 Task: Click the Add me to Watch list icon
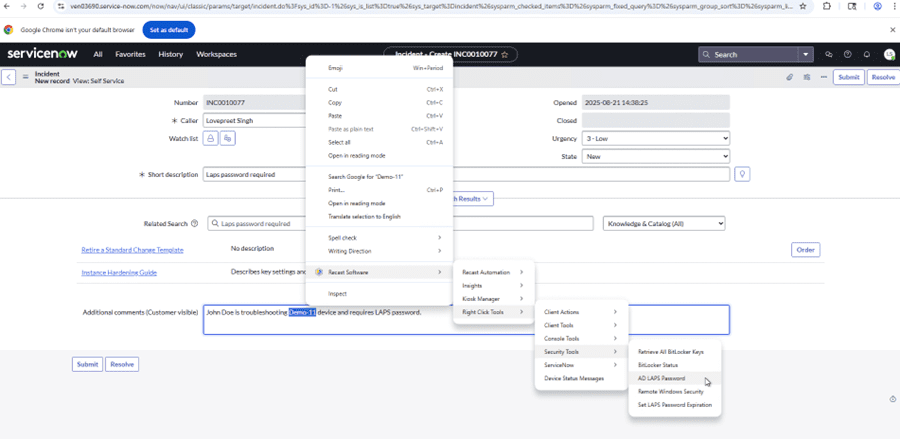click(227, 138)
